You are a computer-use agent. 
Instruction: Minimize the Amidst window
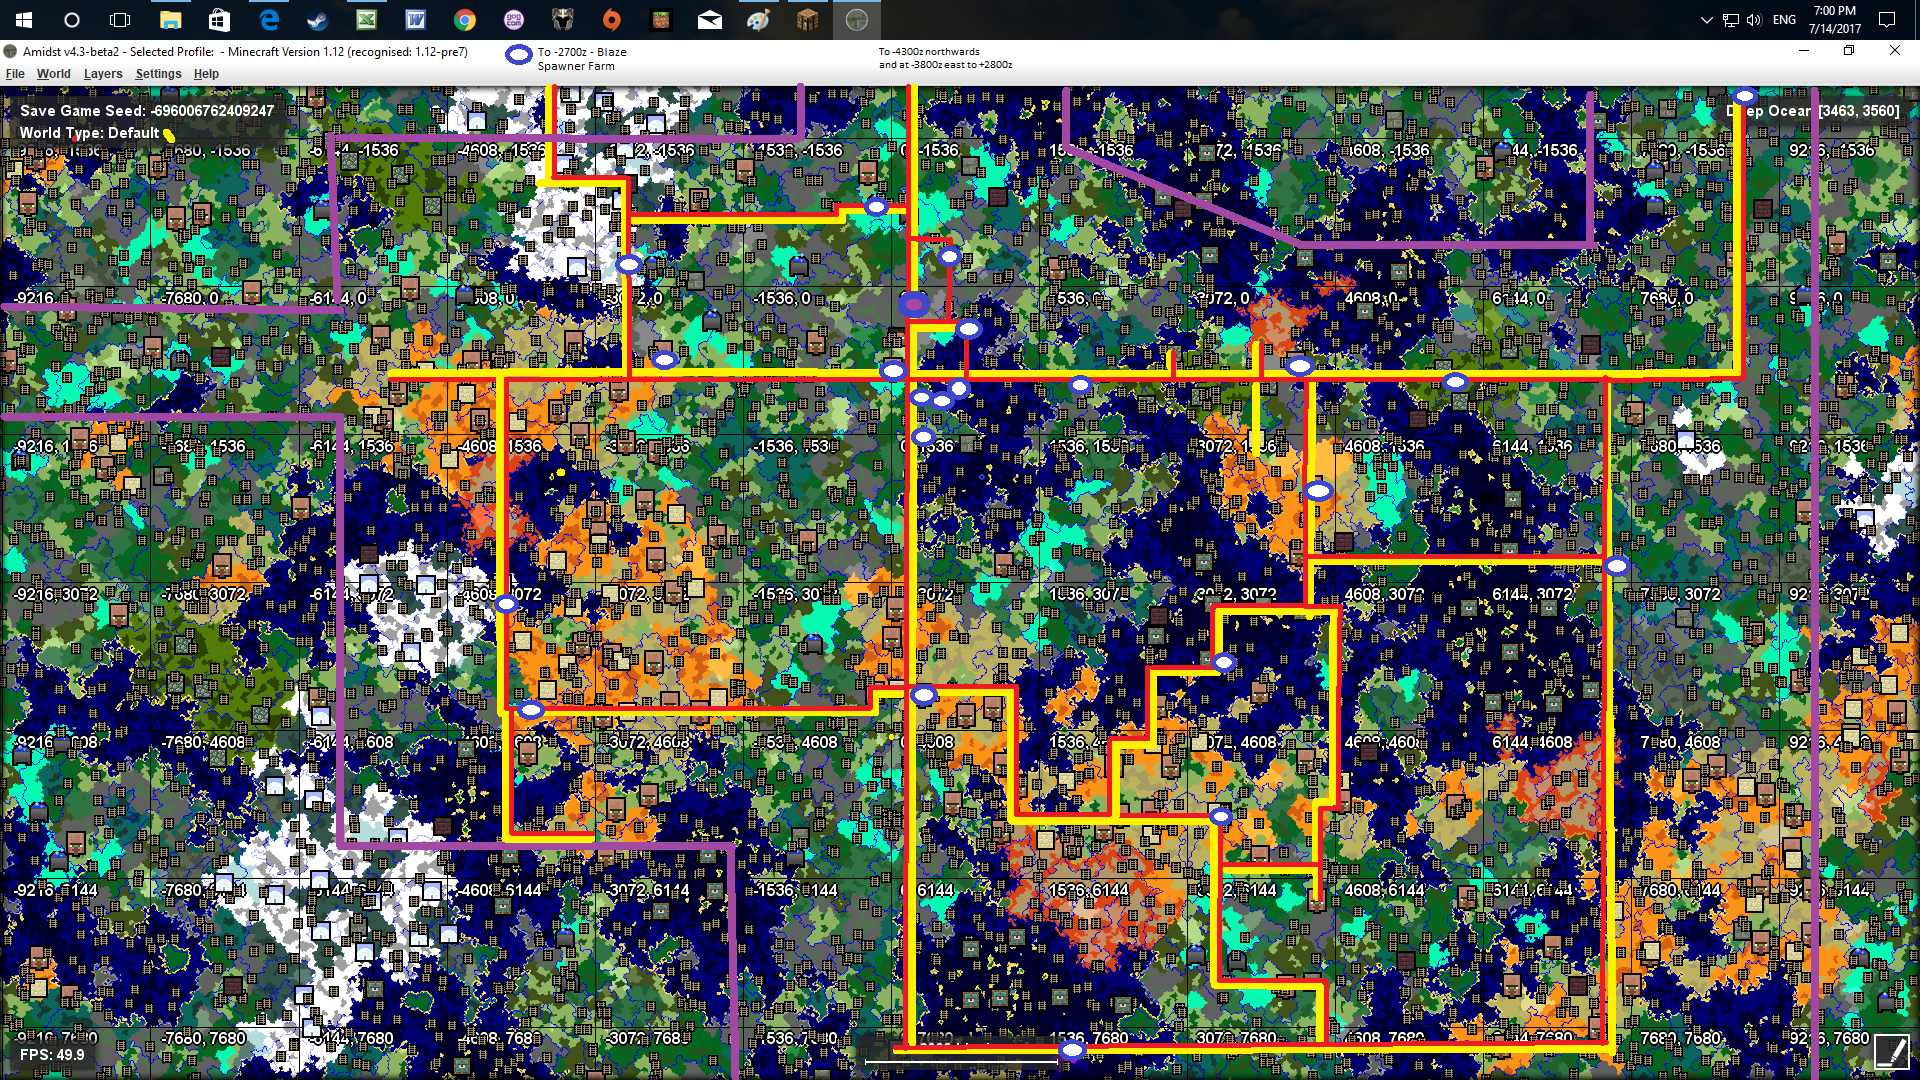tap(1804, 51)
